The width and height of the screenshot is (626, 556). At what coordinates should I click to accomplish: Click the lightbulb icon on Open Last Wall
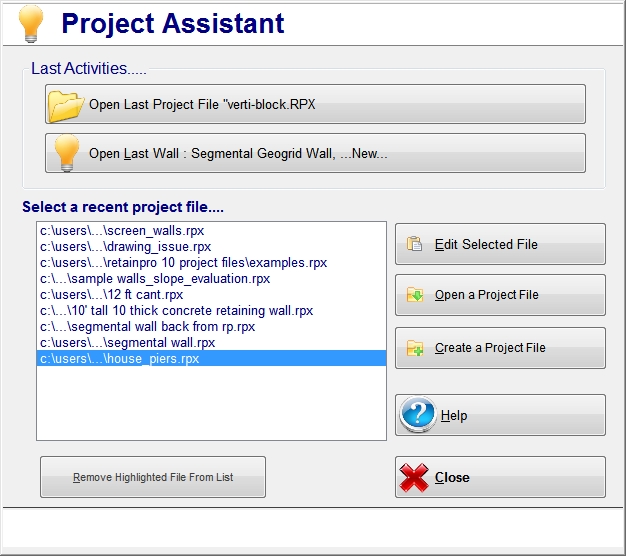point(66,153)
